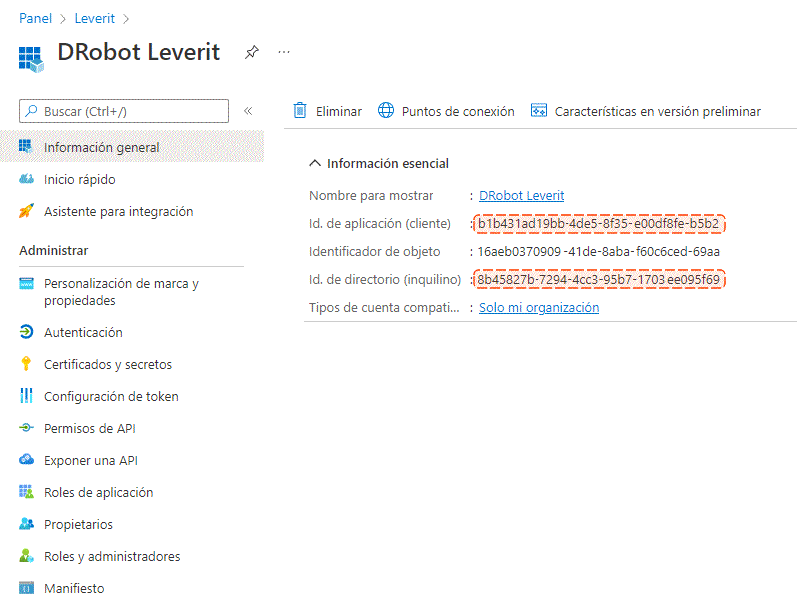
Task: Click the Autenticación arrow icon
Action: 26,332
